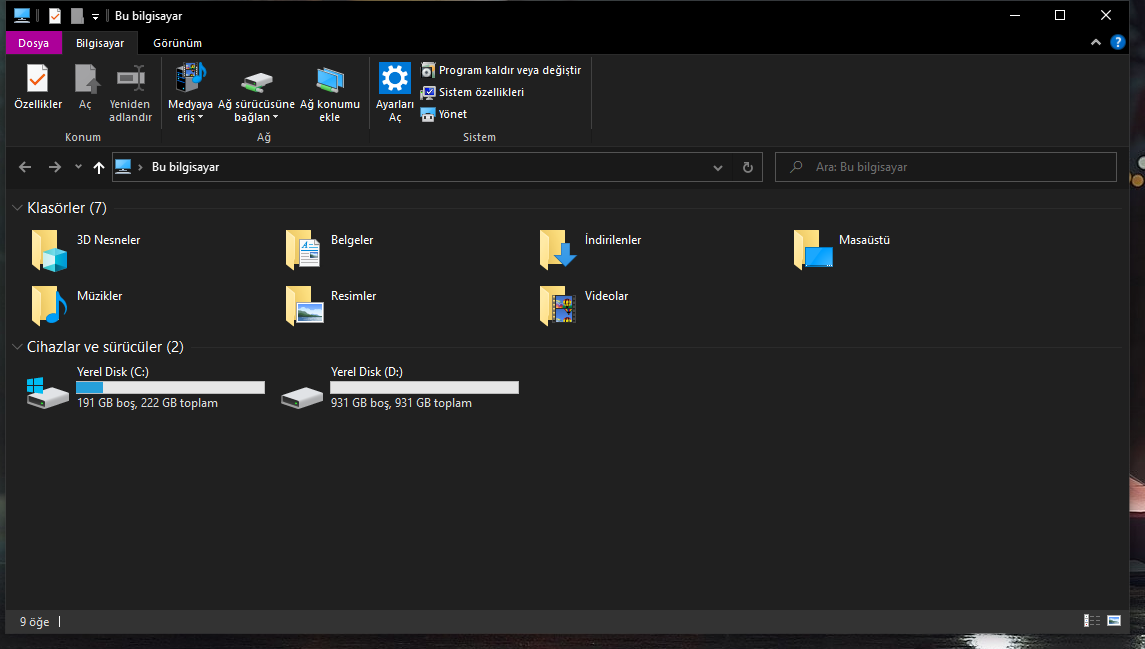
Task: Click Yönet in Sistem group
Action: [x=444, y=114]
